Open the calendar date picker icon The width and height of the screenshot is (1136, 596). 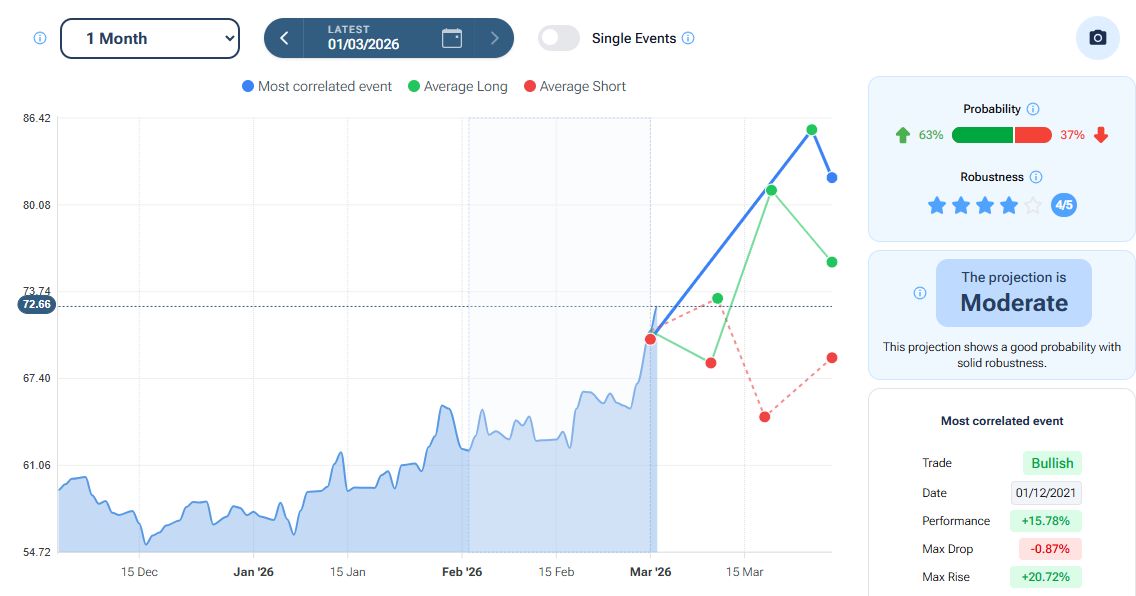pos(452,38)
